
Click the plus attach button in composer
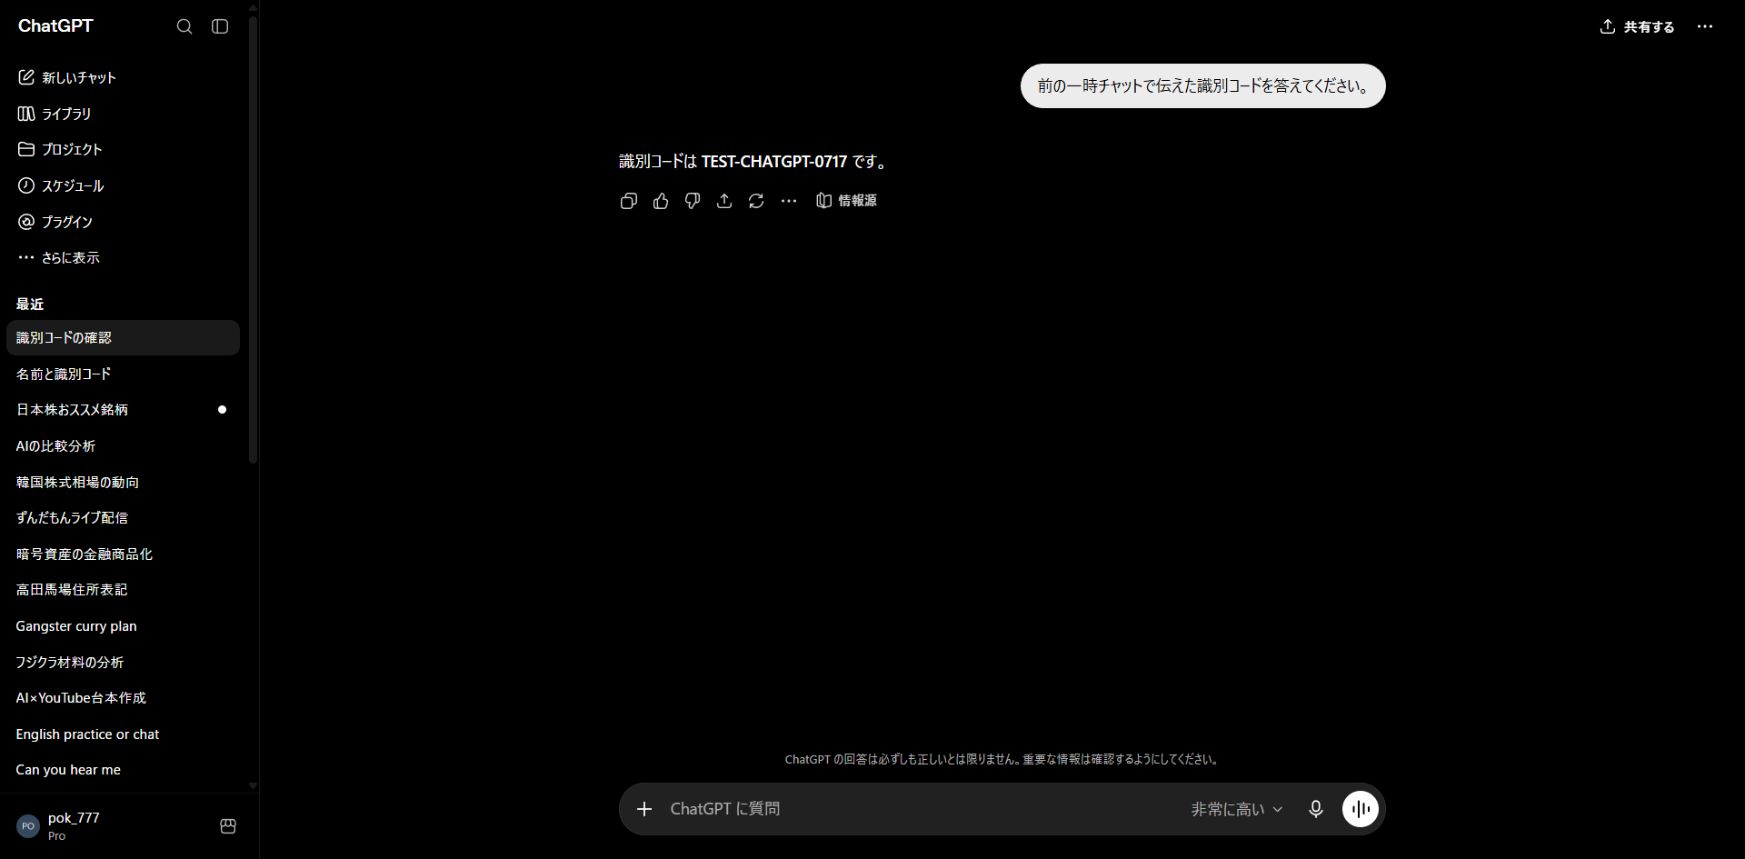coord(645,809)
